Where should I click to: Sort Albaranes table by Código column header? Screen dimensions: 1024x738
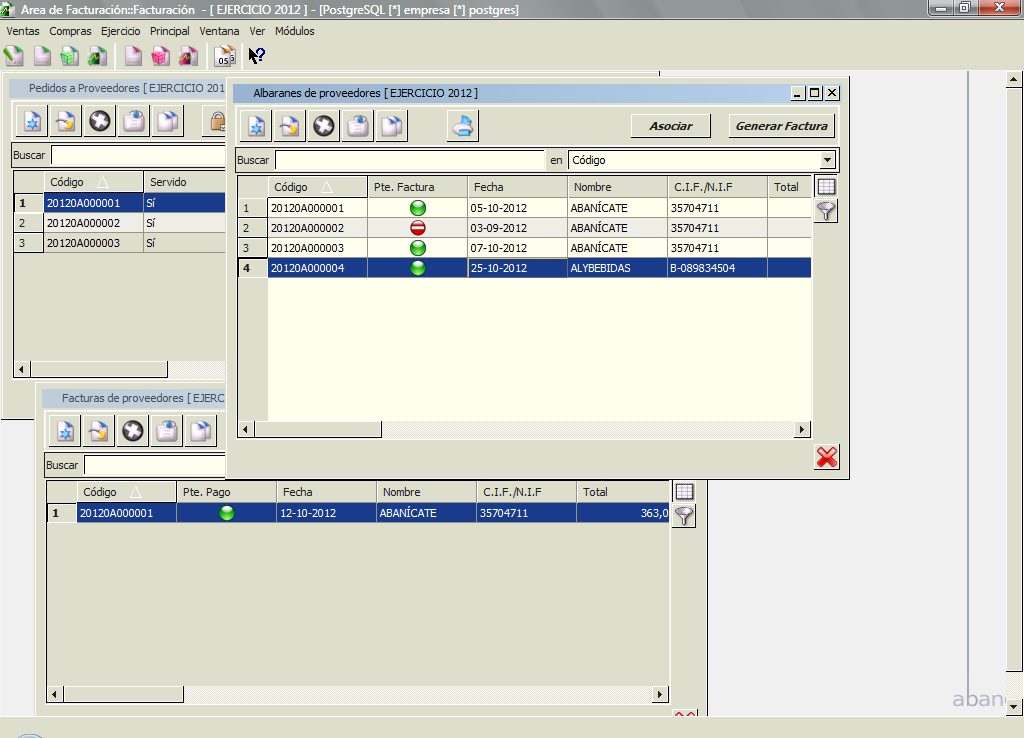click(x=318, y=187)
